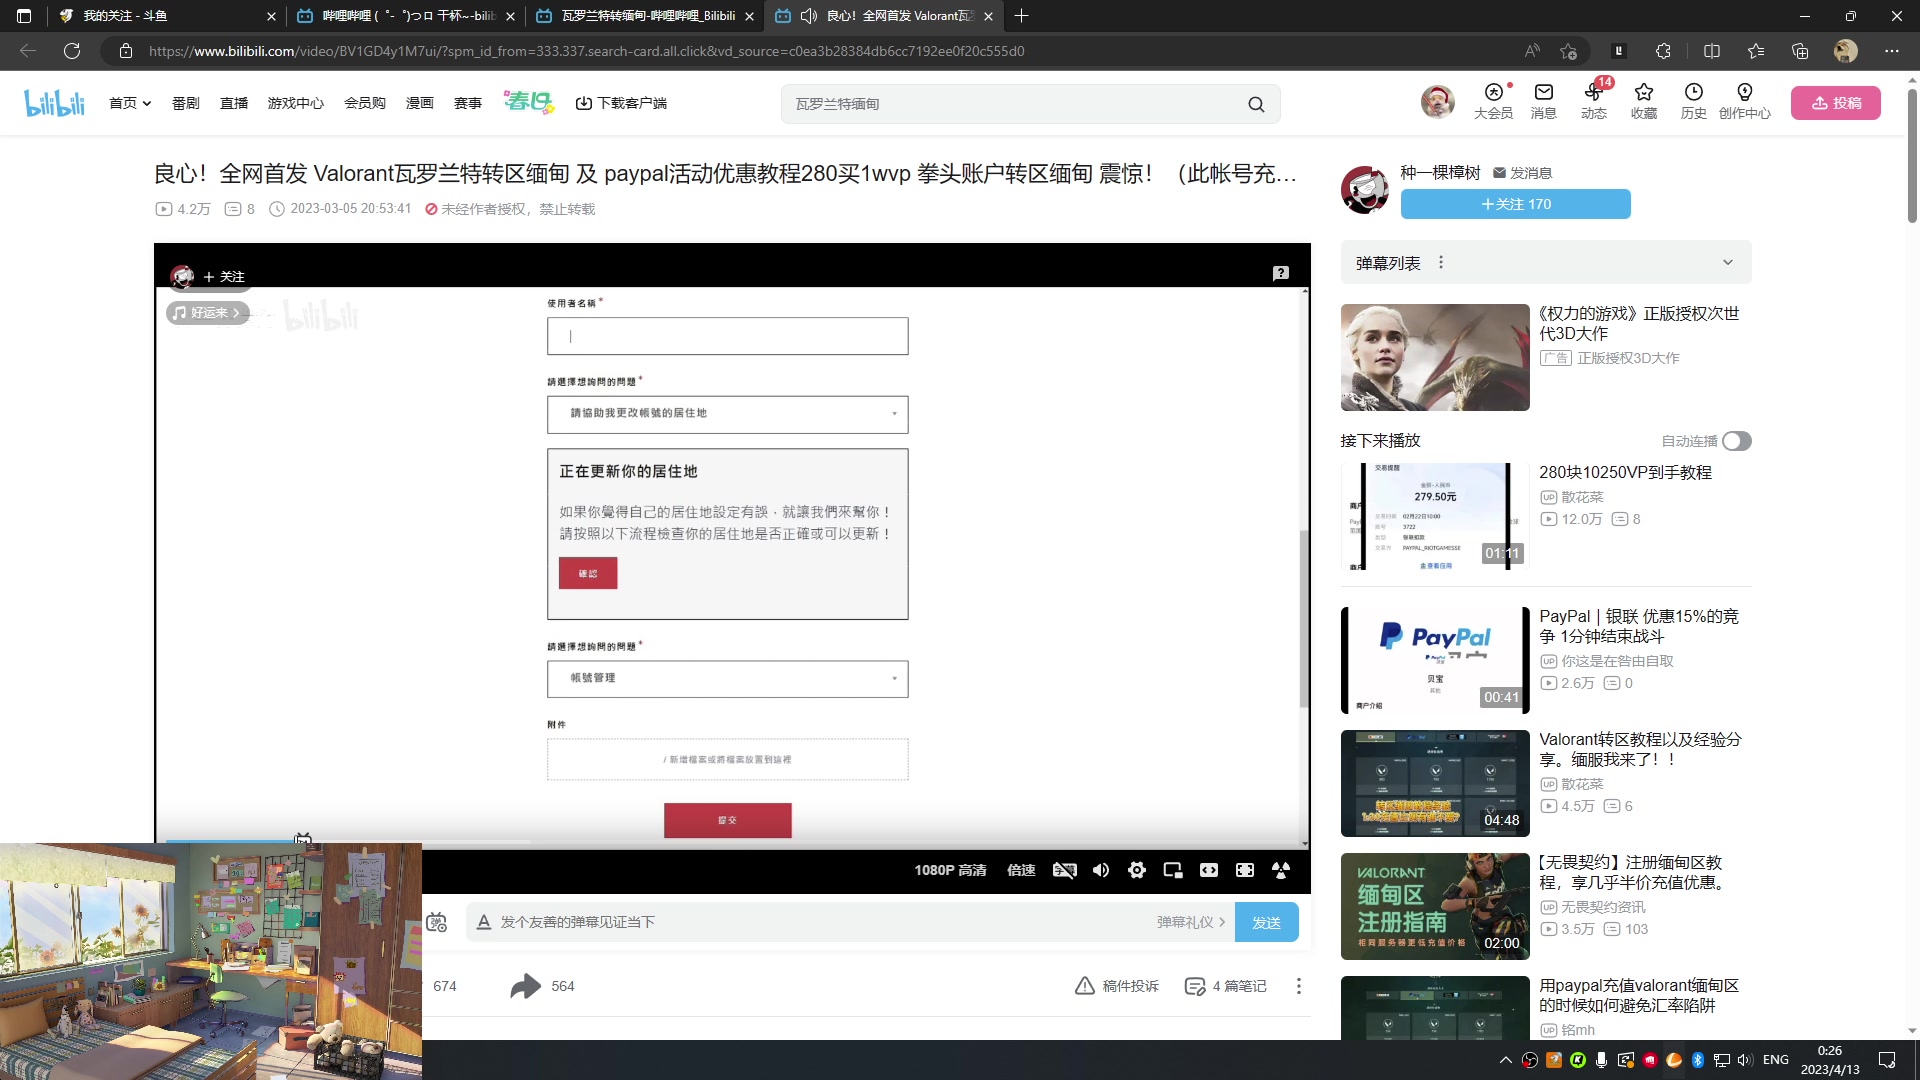Open browser favorites list icon
Image resolution: width=1920 pixels, height=1080 pixels.
[x=1756, y=51]
